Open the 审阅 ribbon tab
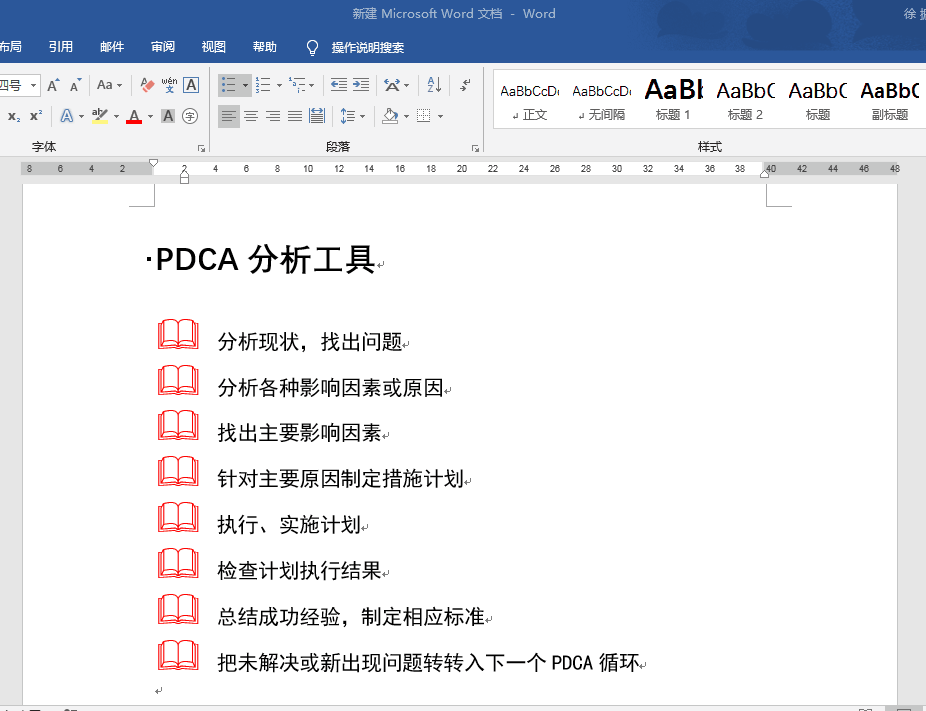 (162, 47)
